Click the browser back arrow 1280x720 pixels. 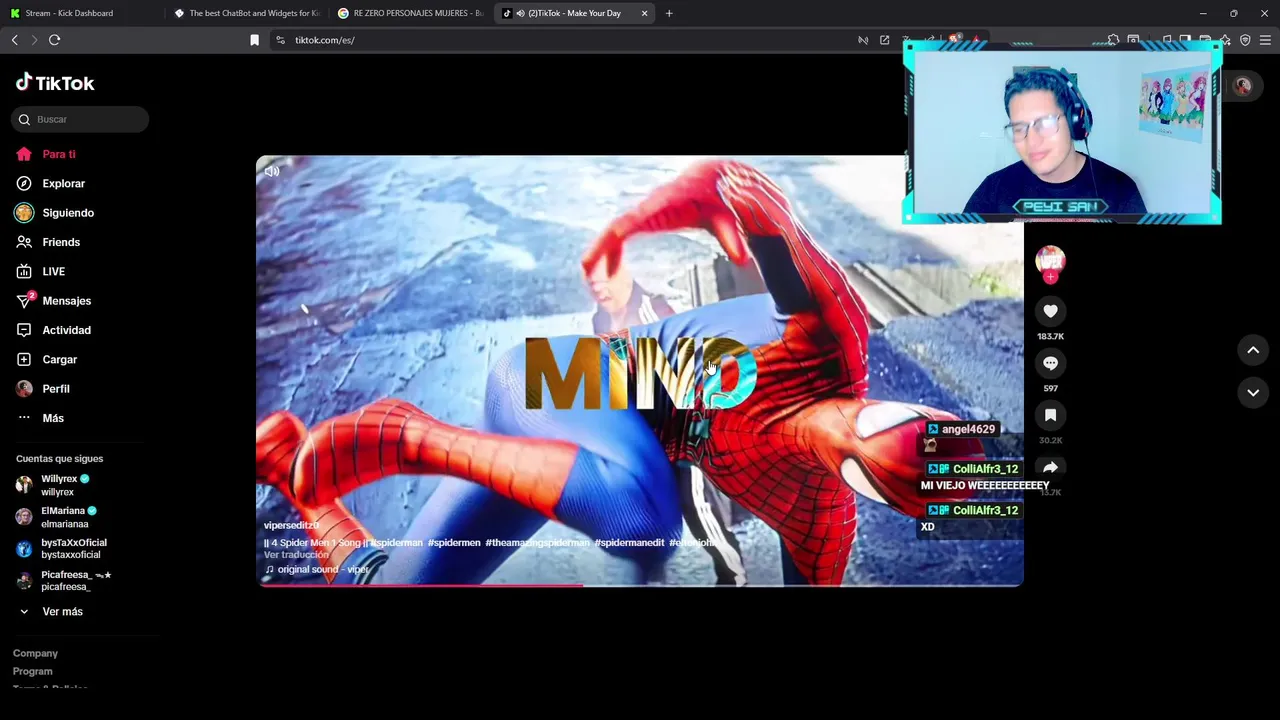[x=14, y=40]
